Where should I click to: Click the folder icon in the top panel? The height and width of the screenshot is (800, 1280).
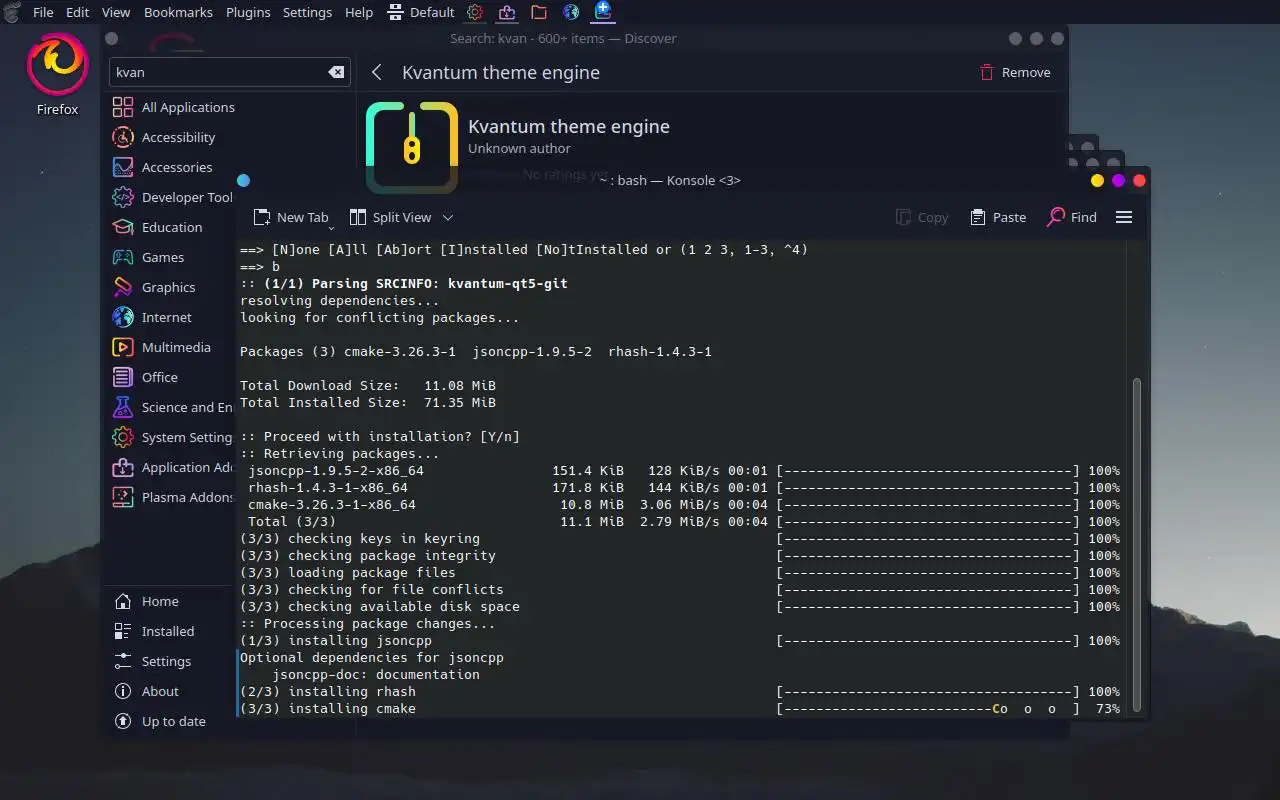click(x=539, y=12)
